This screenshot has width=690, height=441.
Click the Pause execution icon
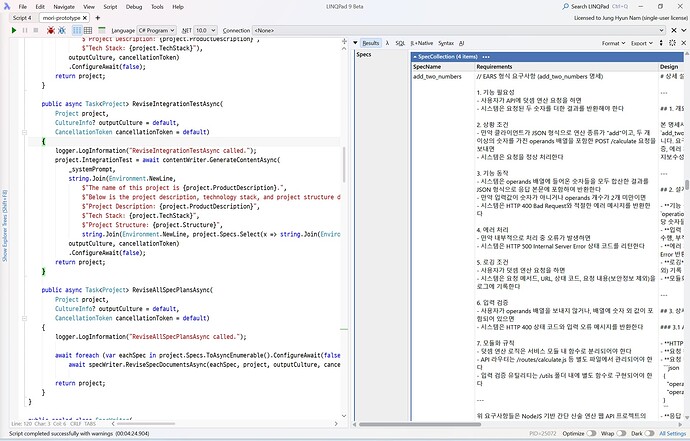coord(25,30)
